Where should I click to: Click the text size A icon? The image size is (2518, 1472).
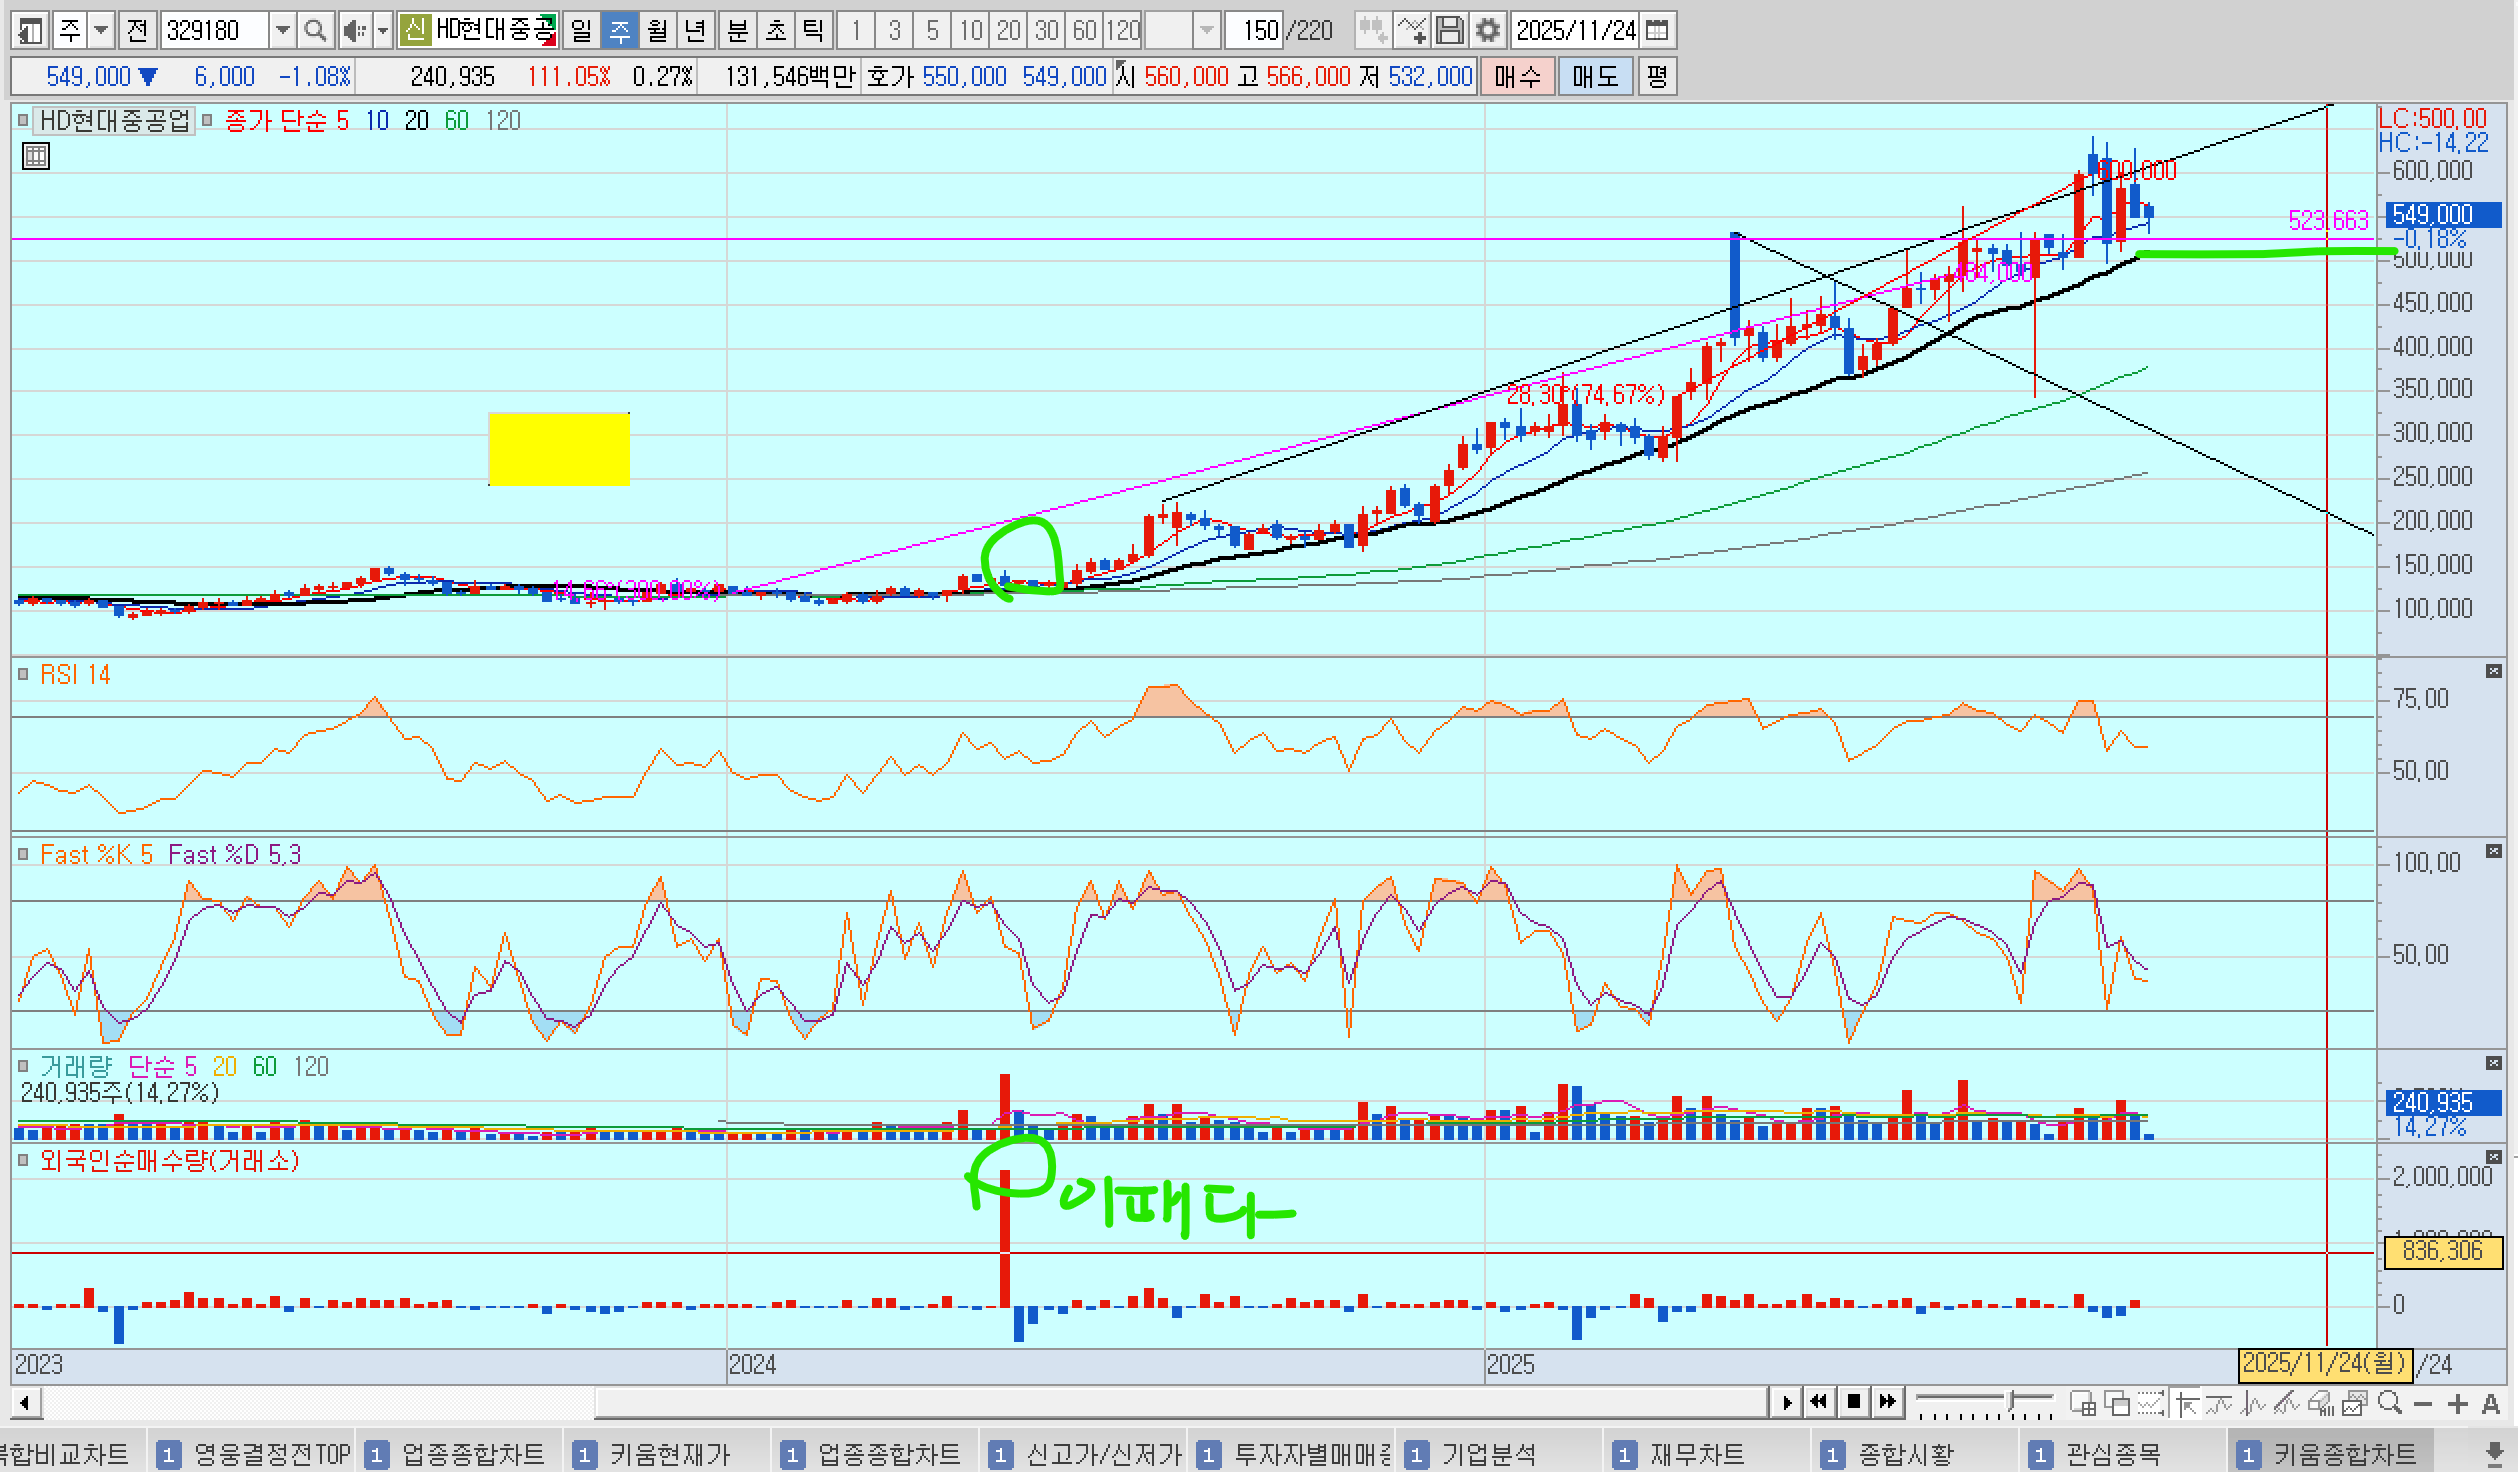pos(2491,1404)
